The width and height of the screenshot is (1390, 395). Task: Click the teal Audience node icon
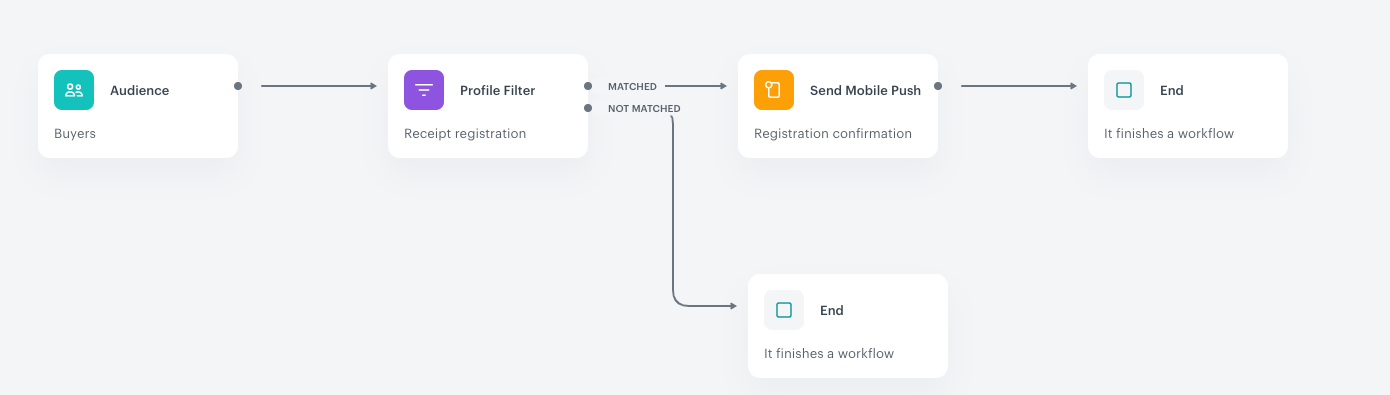74,90
